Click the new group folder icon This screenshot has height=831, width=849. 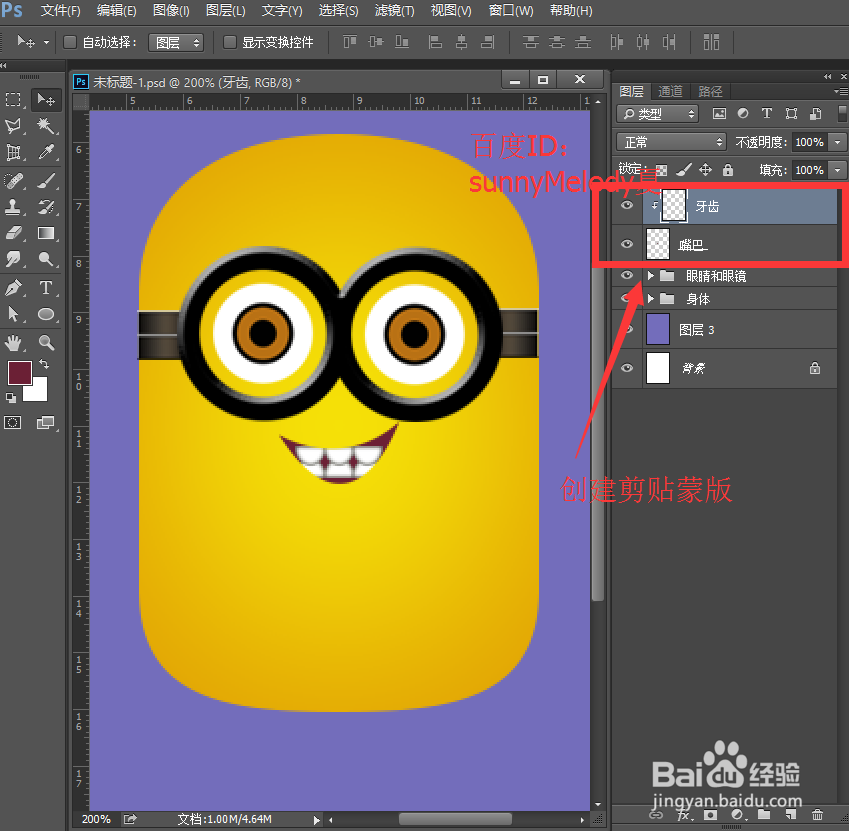click(x=764, y=815)
